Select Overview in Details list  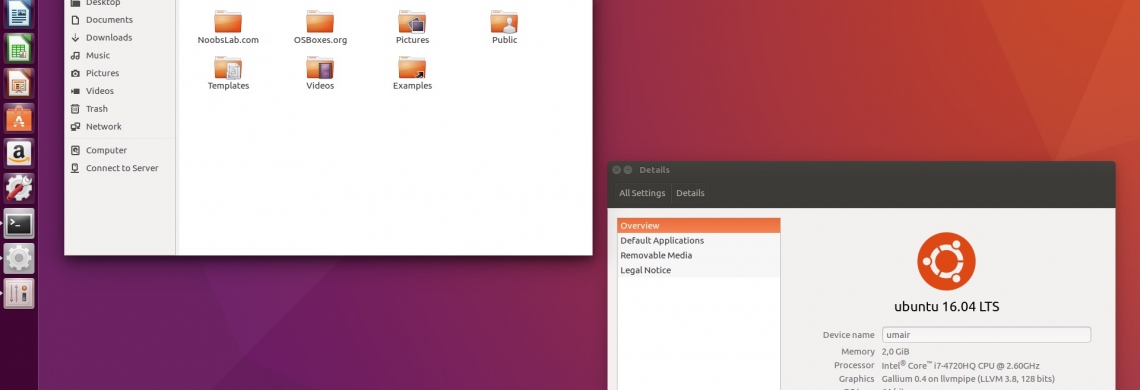pyautogui.click(x=699, y=226)
